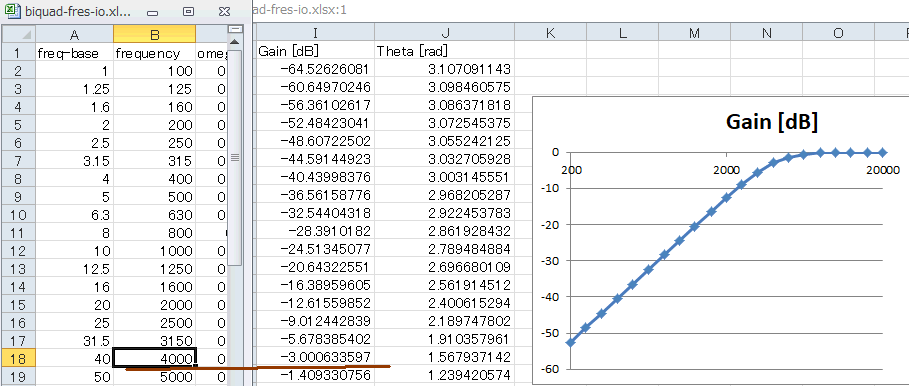The image size is (909, 386).
Task: Select gain cell -52.48423041
Action: (315, 123)
